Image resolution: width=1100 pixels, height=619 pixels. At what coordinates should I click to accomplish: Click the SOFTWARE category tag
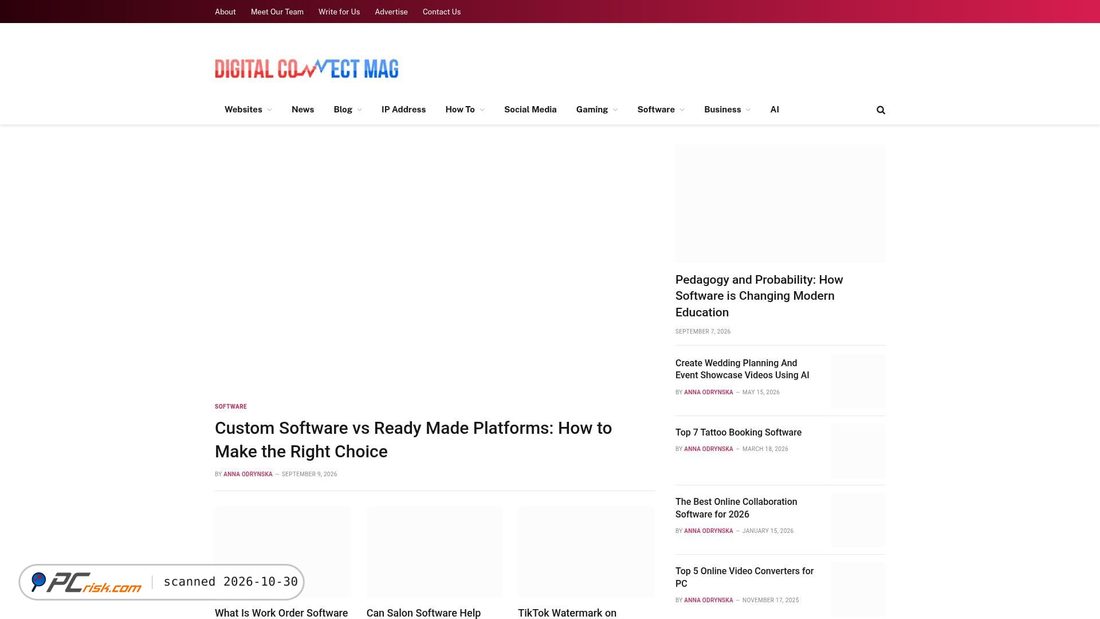coord(231,406)
